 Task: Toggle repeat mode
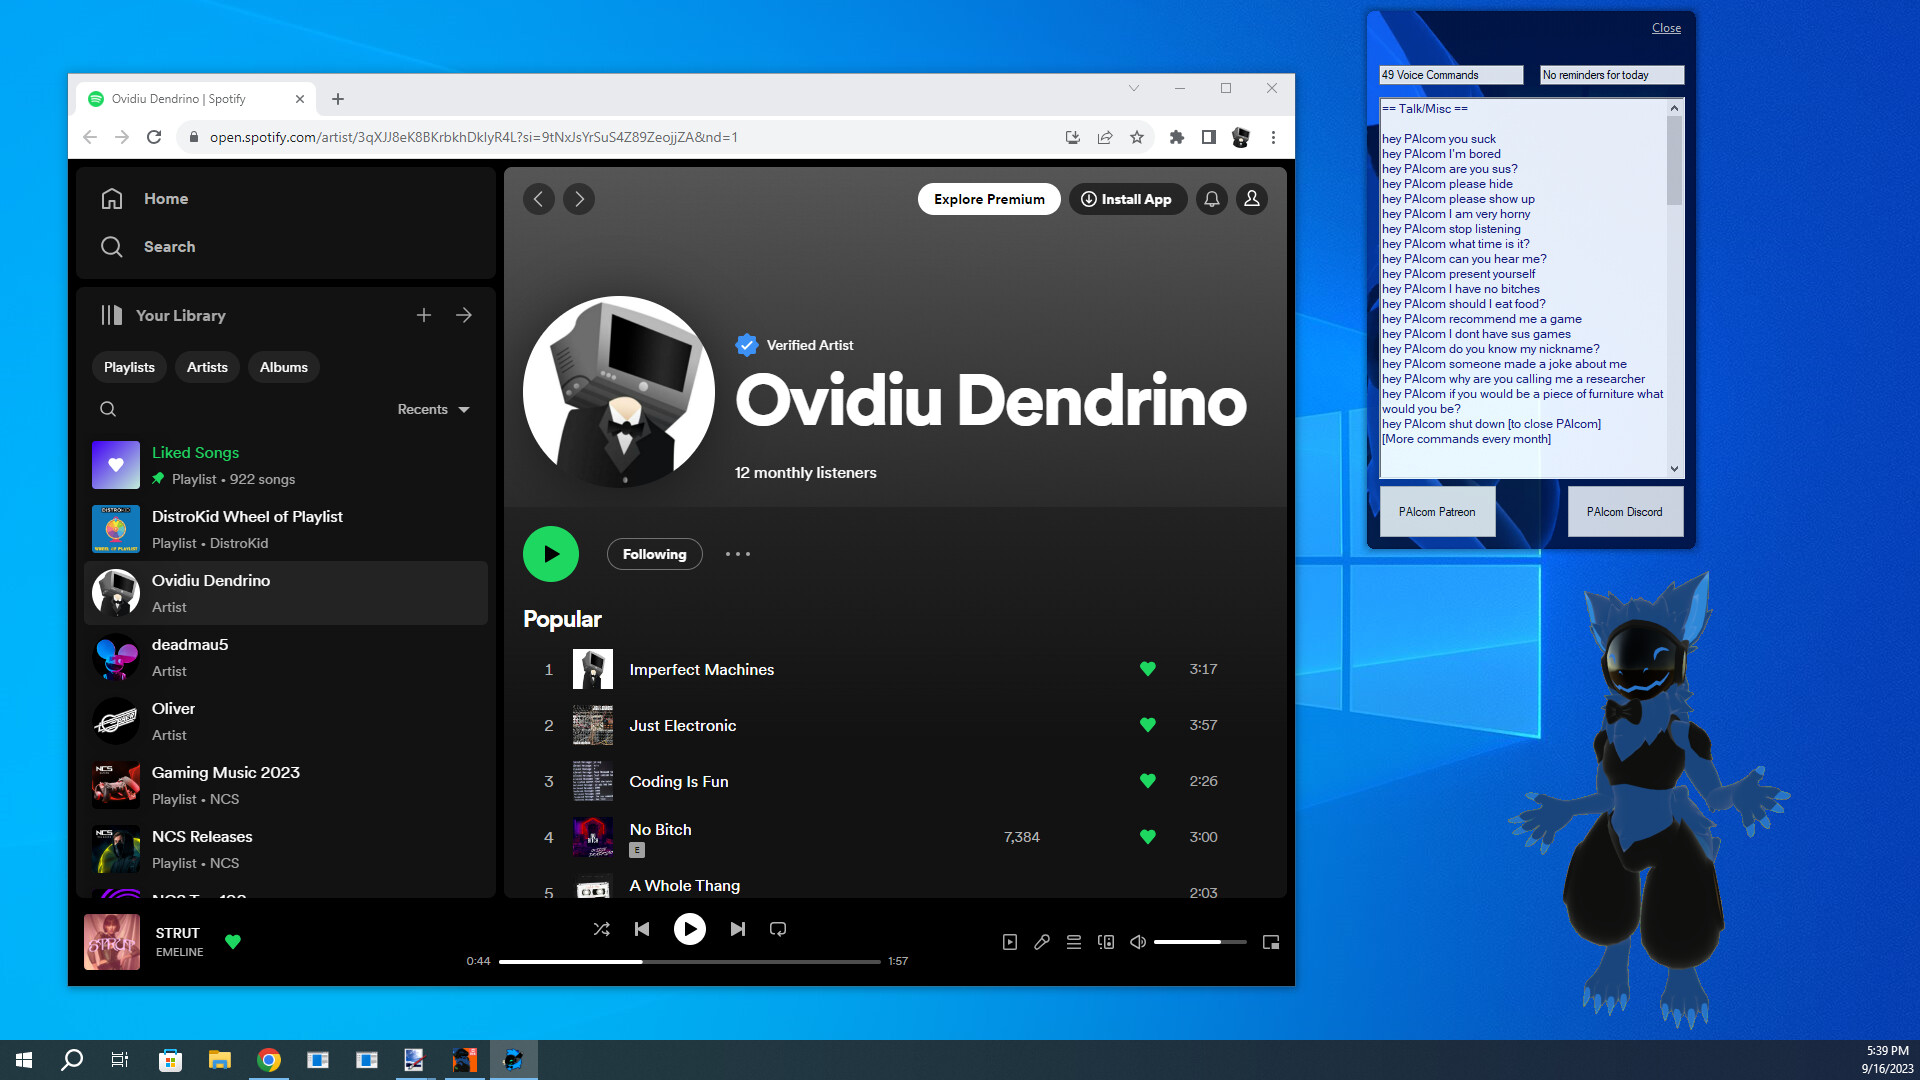[778, 928]
